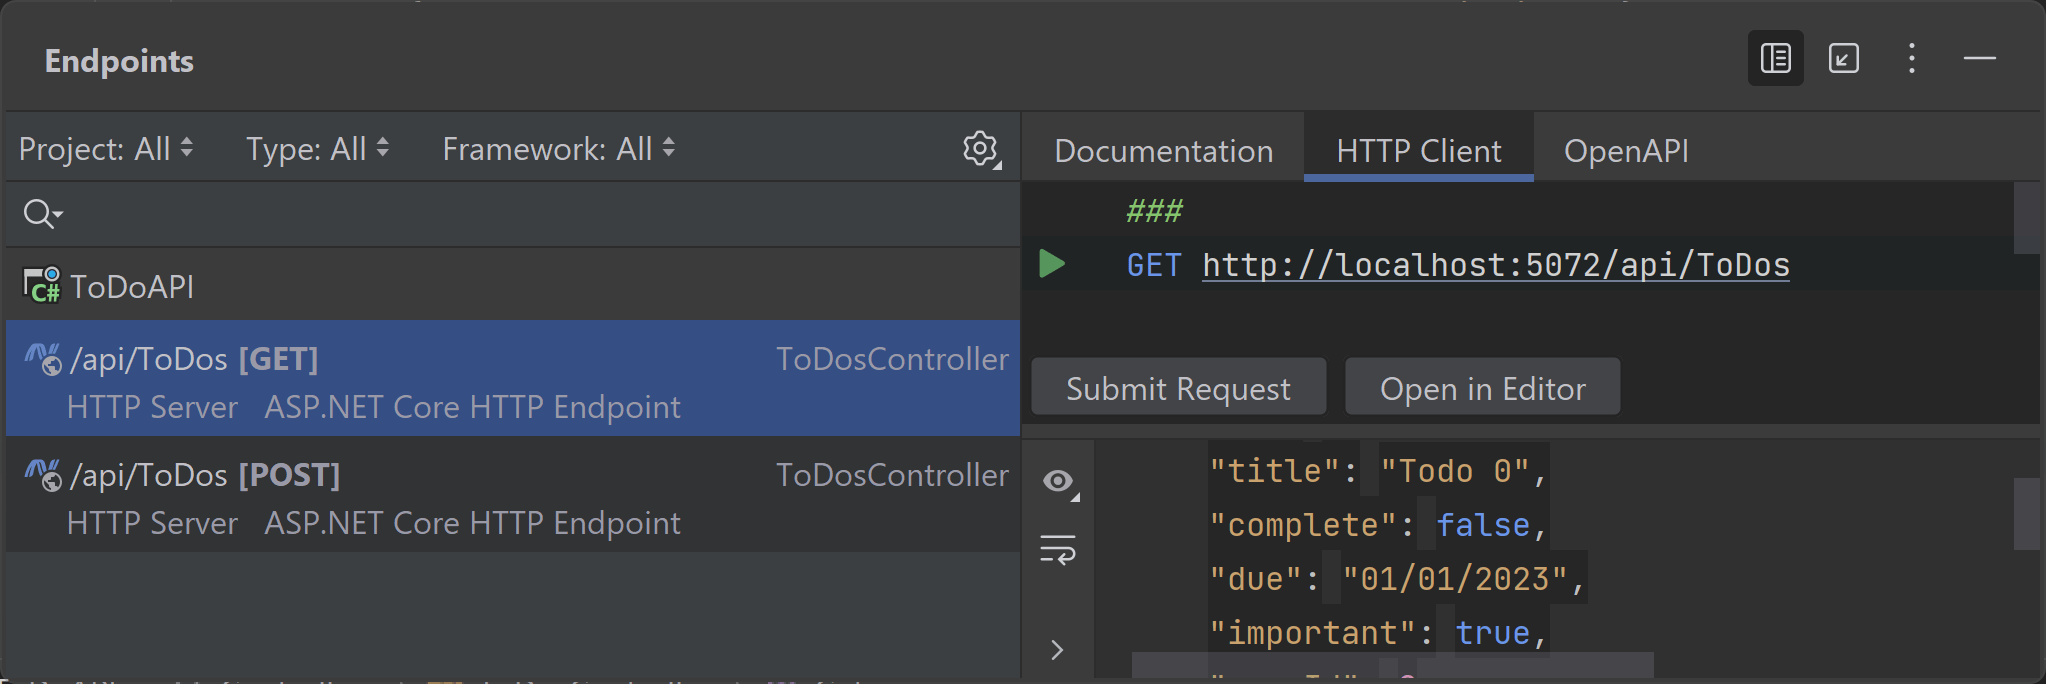Viewport: 2046px width, 684px height.
Task: Click the dock/restore tool window icon
Action: click(x=1843, y=59)
